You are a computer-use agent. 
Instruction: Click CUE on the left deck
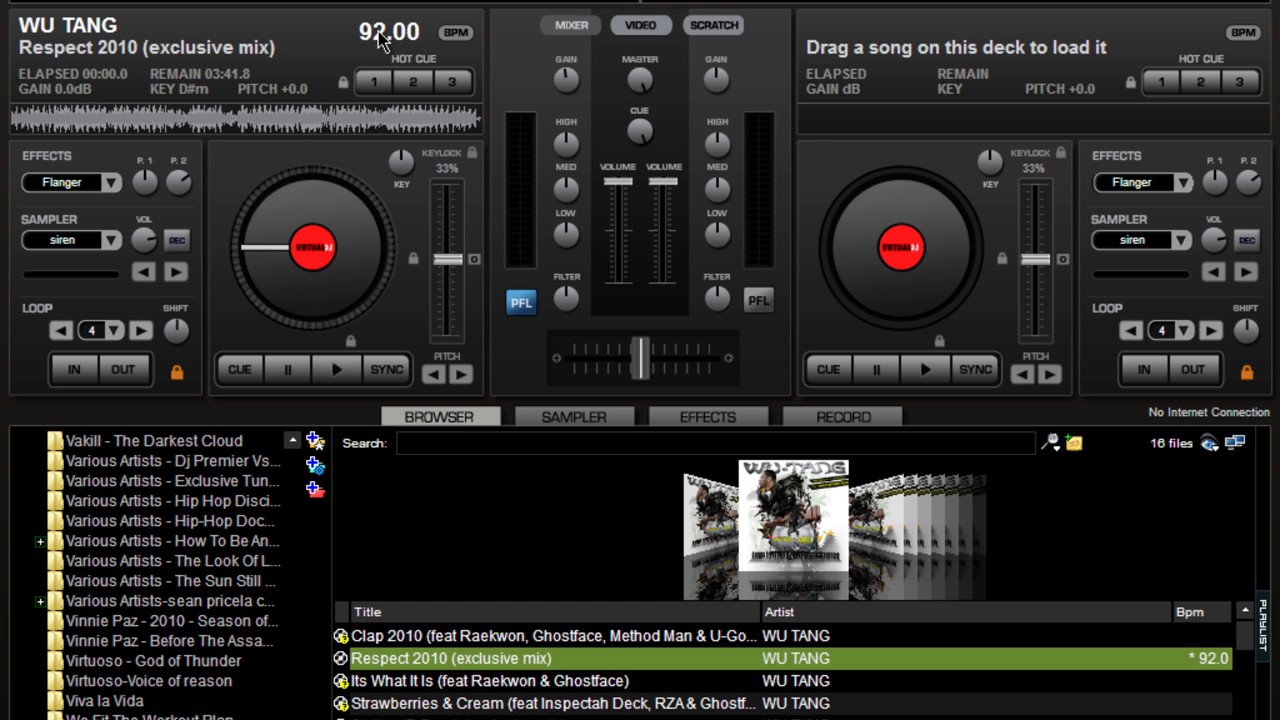pos(240,370)
